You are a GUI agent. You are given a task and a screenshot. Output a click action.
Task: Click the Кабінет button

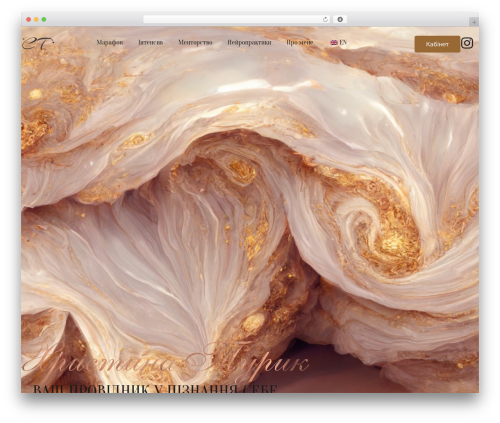point(437,44)
